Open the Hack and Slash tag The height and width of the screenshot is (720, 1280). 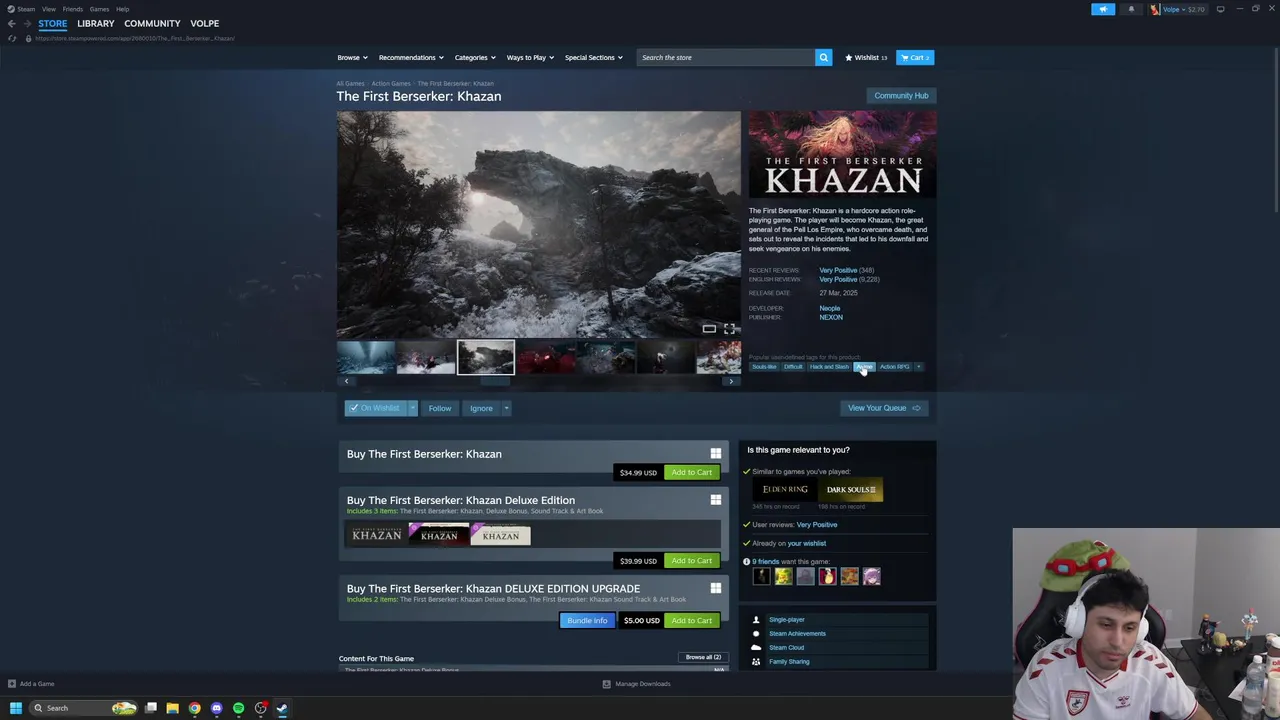point(829,367)
